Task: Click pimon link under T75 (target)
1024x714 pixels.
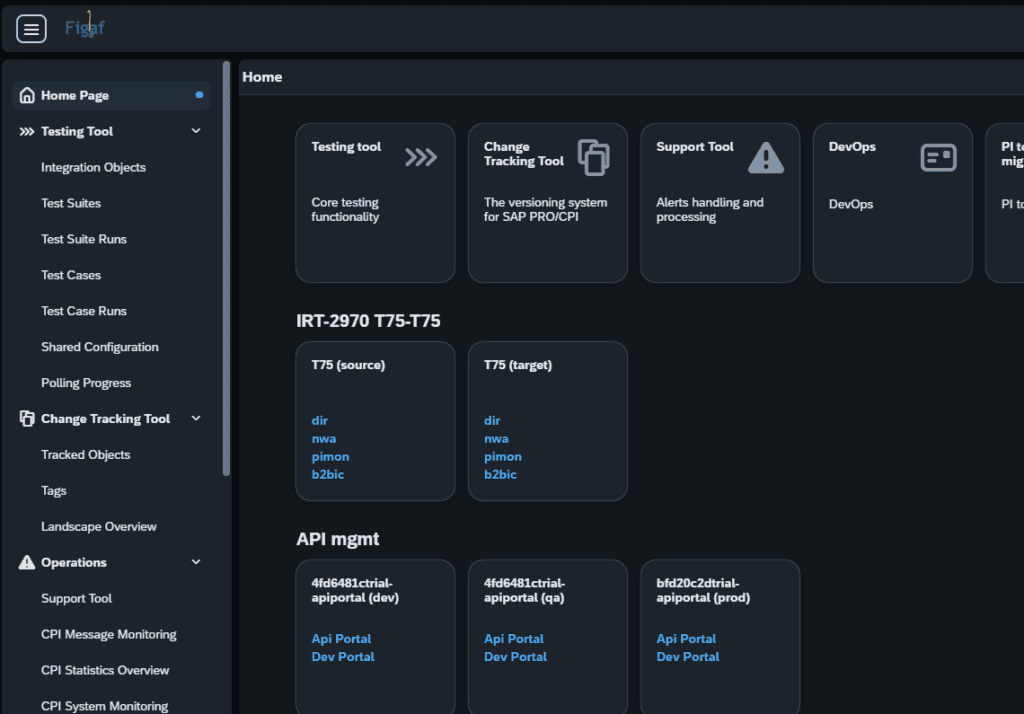Action: pos(503,457)
